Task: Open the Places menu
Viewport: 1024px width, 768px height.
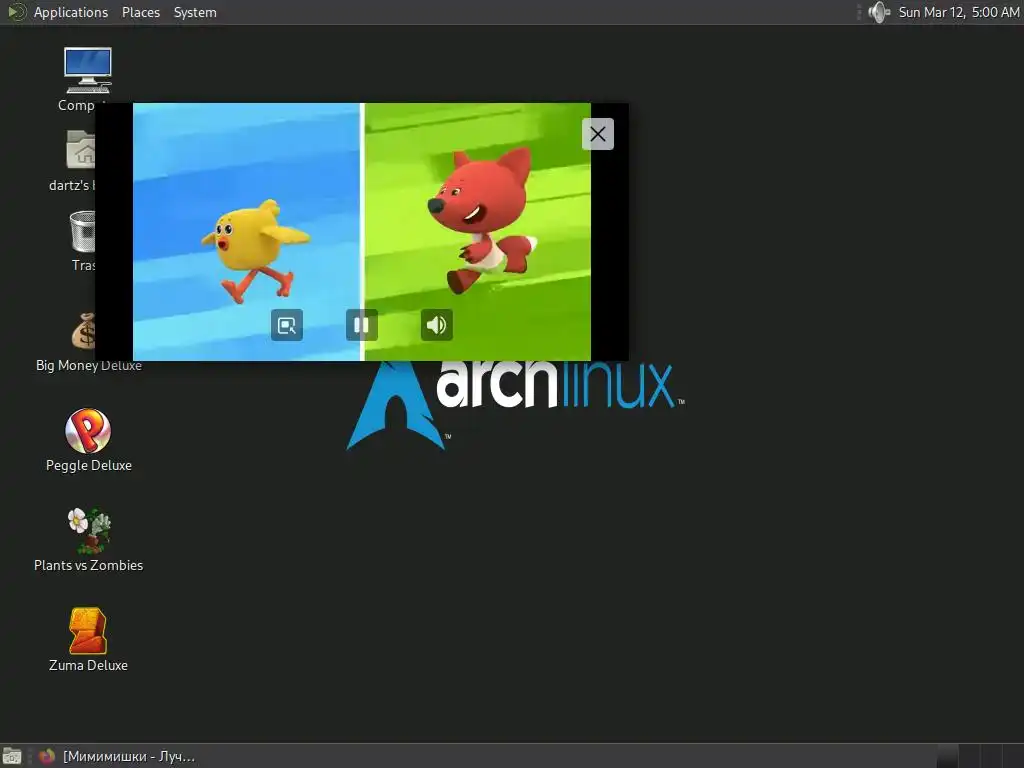Action: (141, 12)
